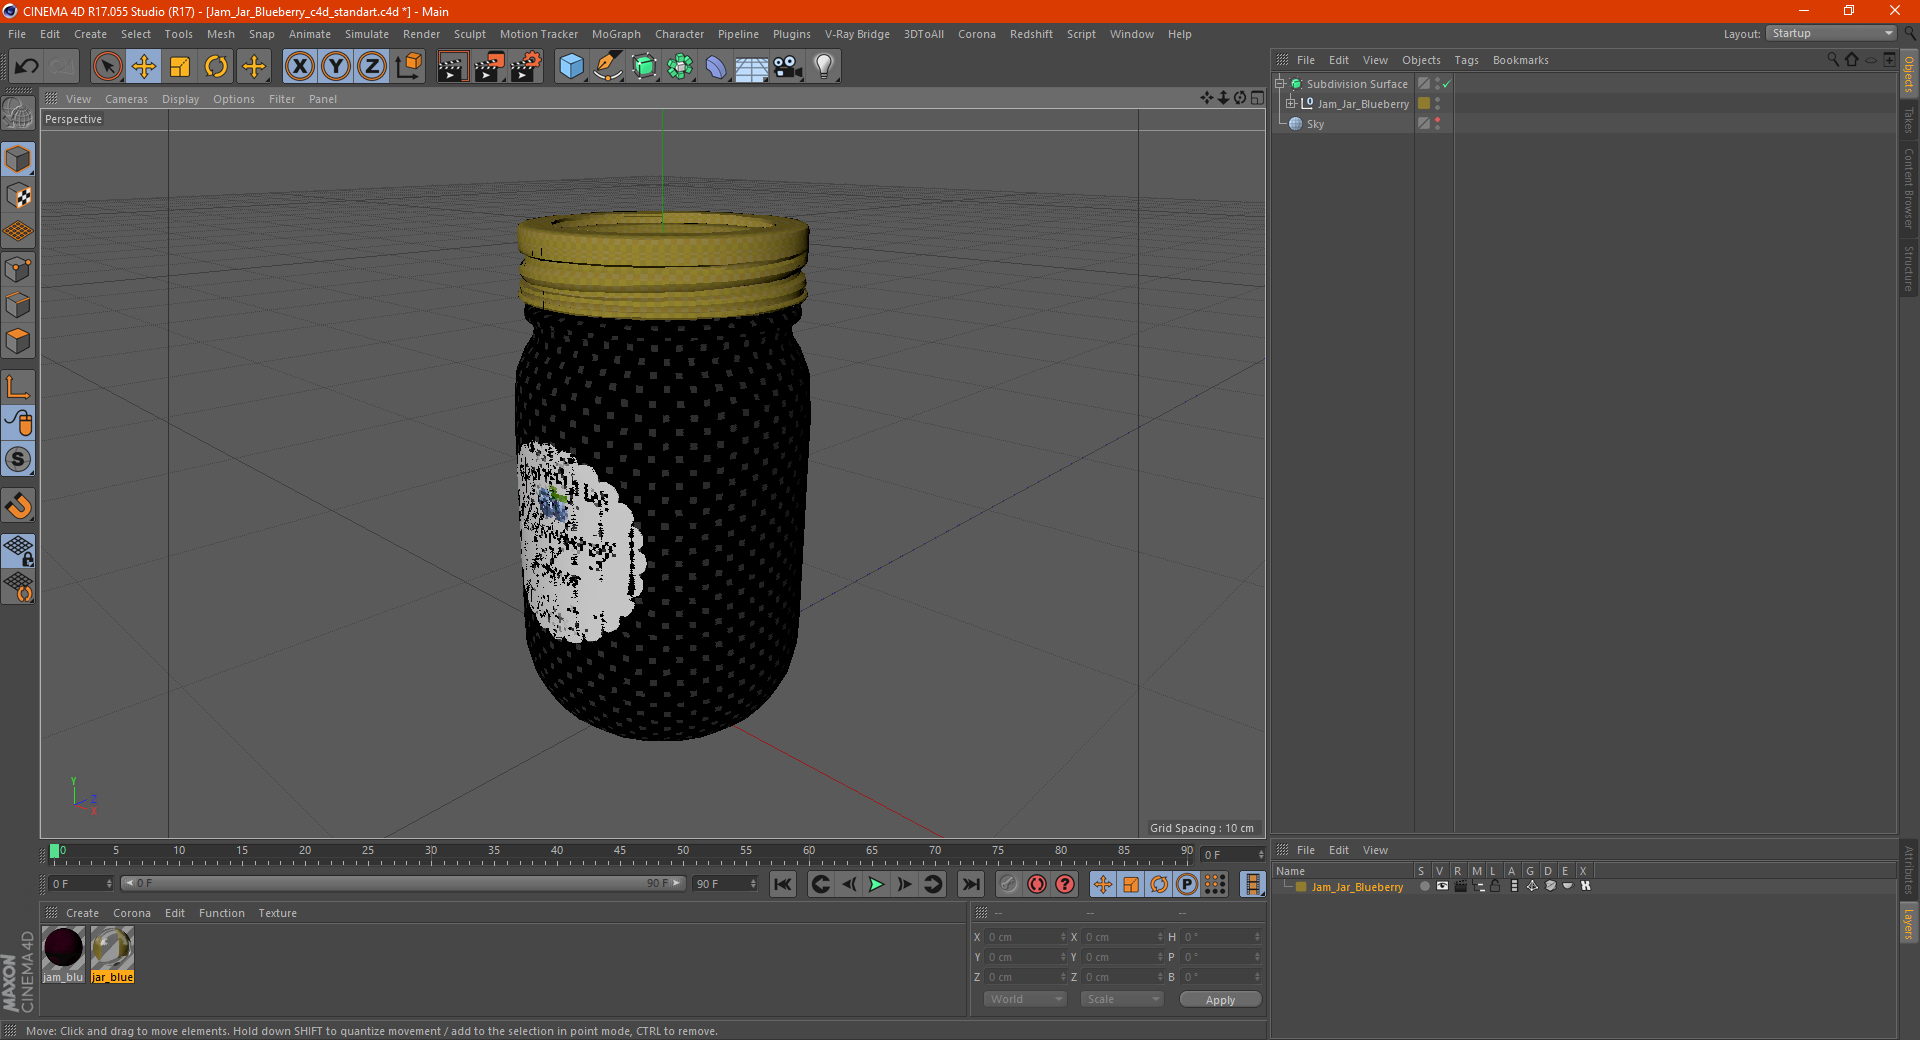Activate the Rotate tool in top toolbar
The height and width of the screenshot is (1040, 1920).
(x=216, y=67)
